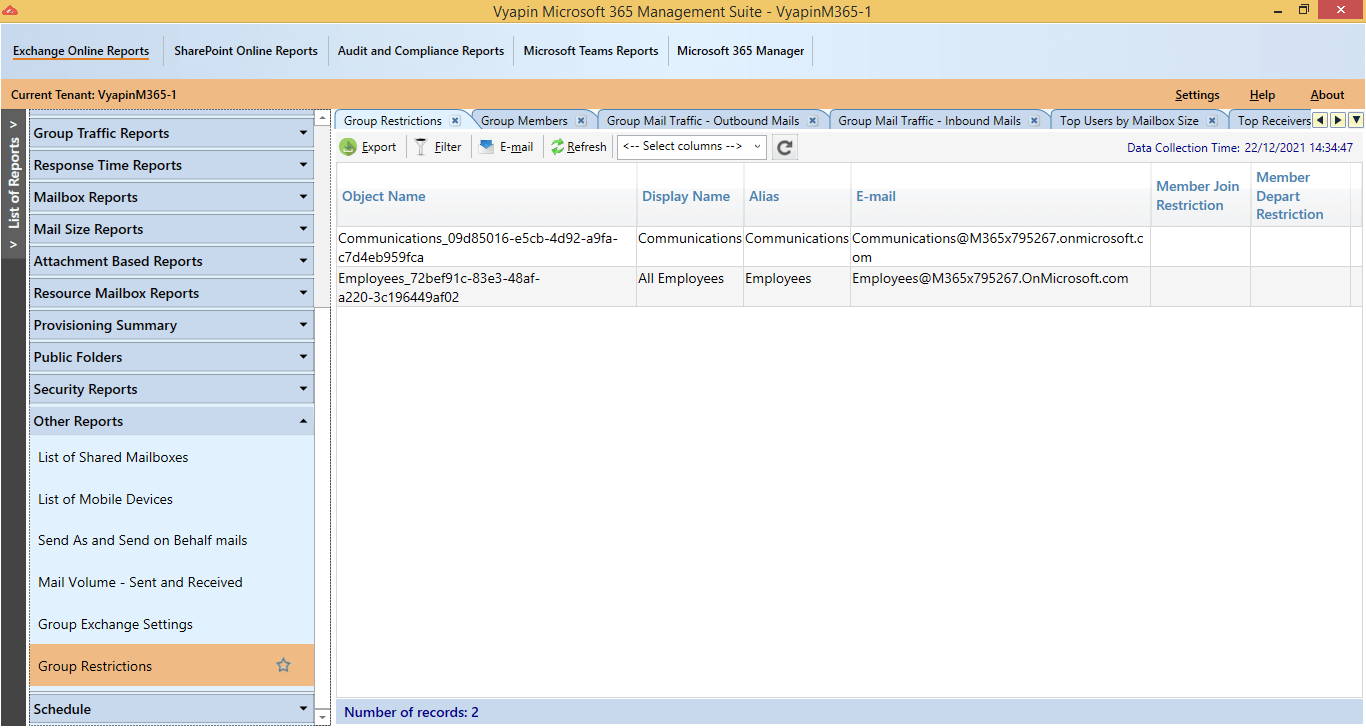Open Microsoft 365 Manager menu

tap(741, 51)
